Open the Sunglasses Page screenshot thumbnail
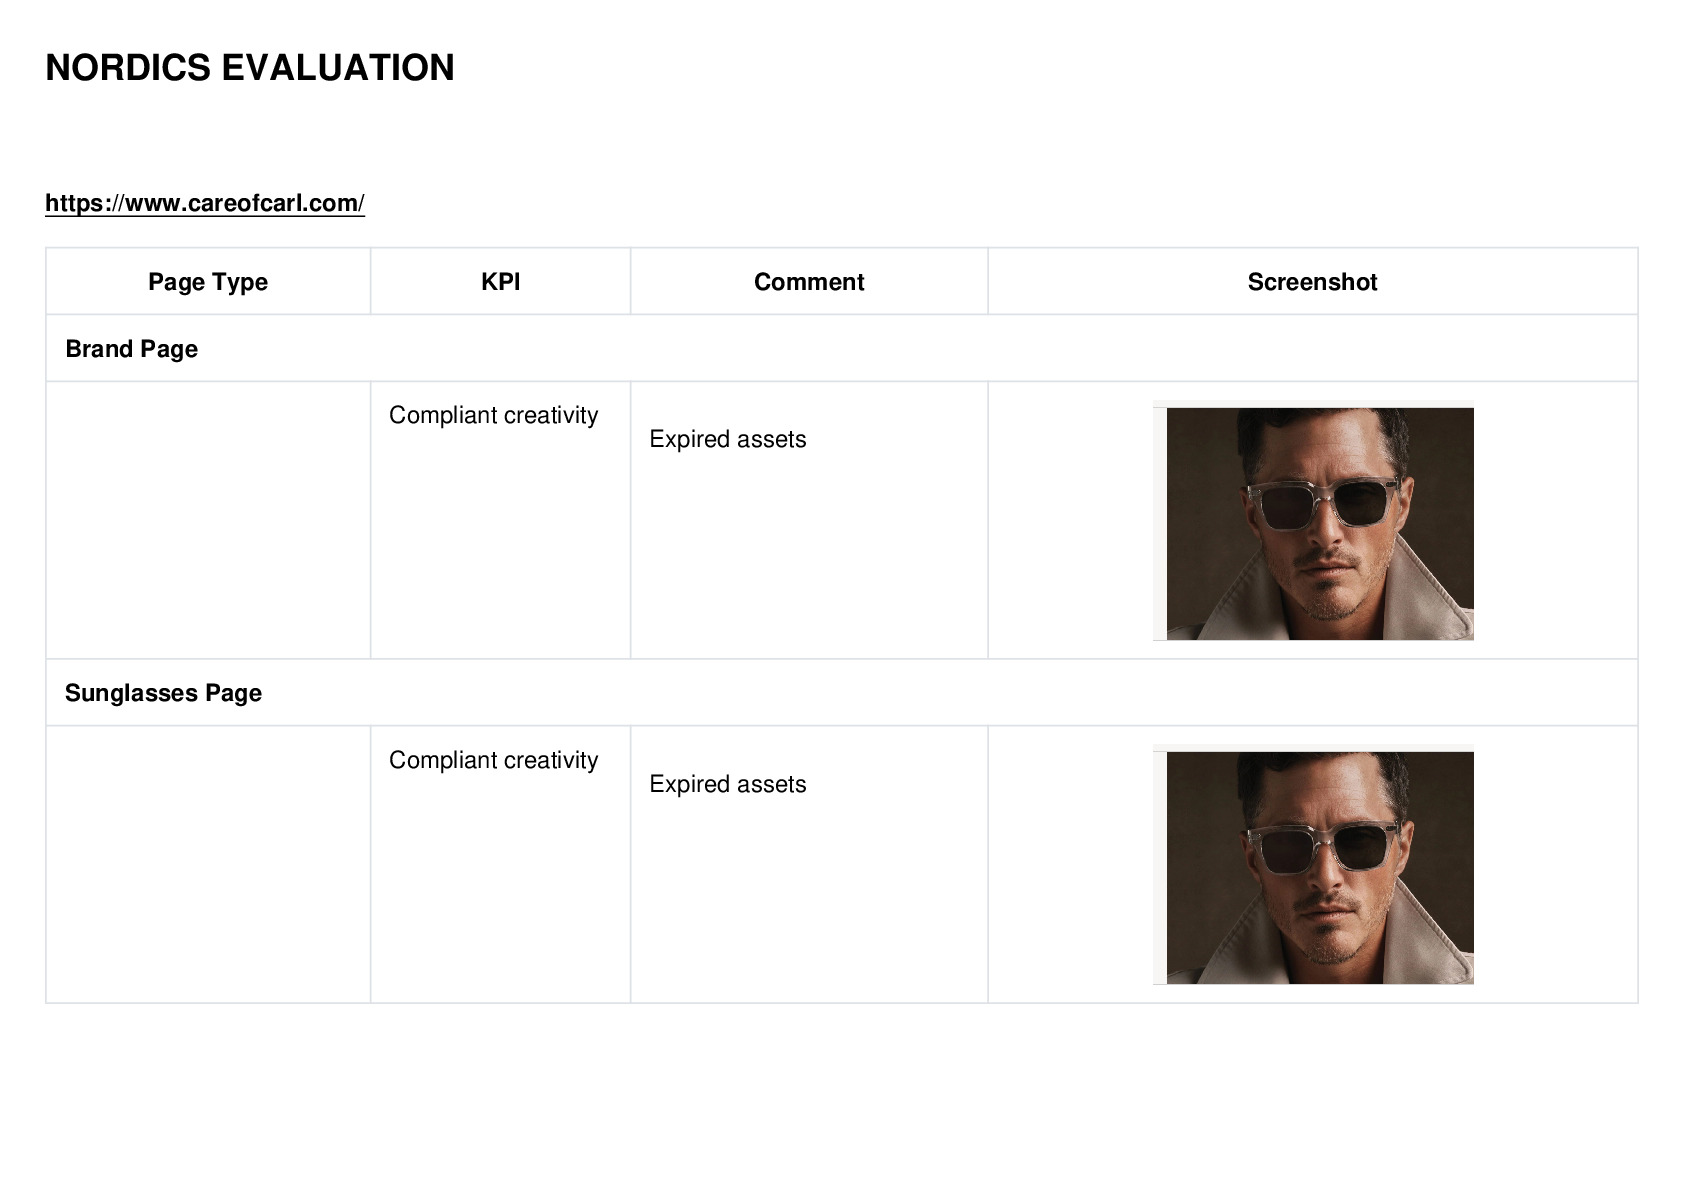The width and height of the screenshot is (1684, 1191). click(1313, 865)
